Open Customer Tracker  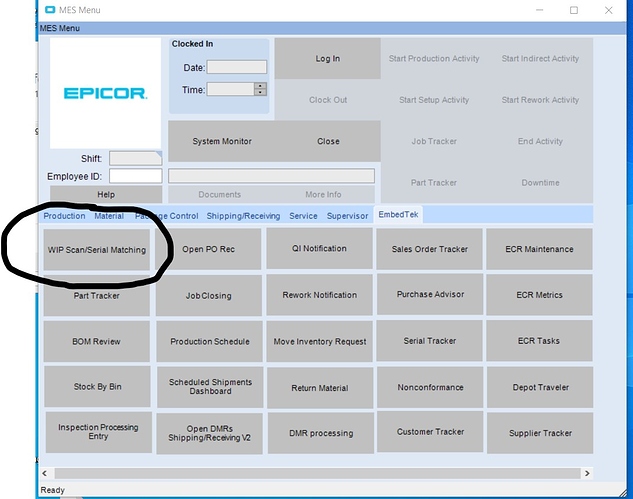pyautogui.click(x=430, y=432)
